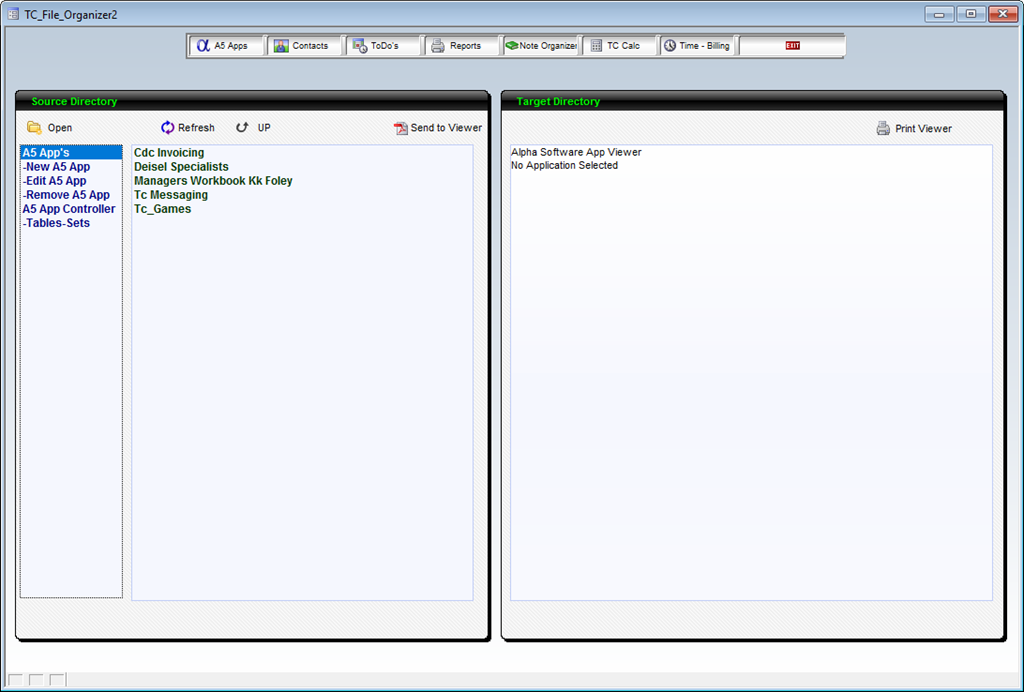Open the A5 Apps toolbar button
The image size is (1024, 692).
click(225, 46)
